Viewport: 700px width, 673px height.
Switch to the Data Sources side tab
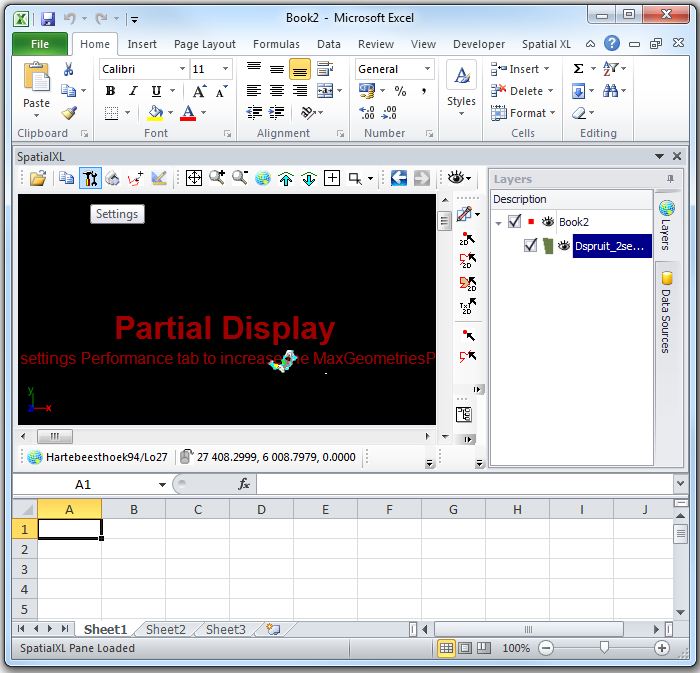pyautogui.click(x=666, y=310)
